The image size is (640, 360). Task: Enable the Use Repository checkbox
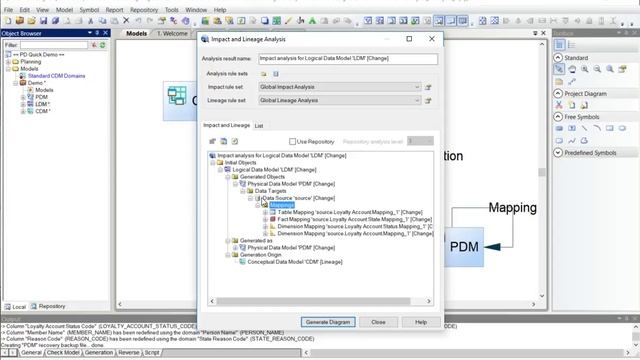click(x=292, y=142)
